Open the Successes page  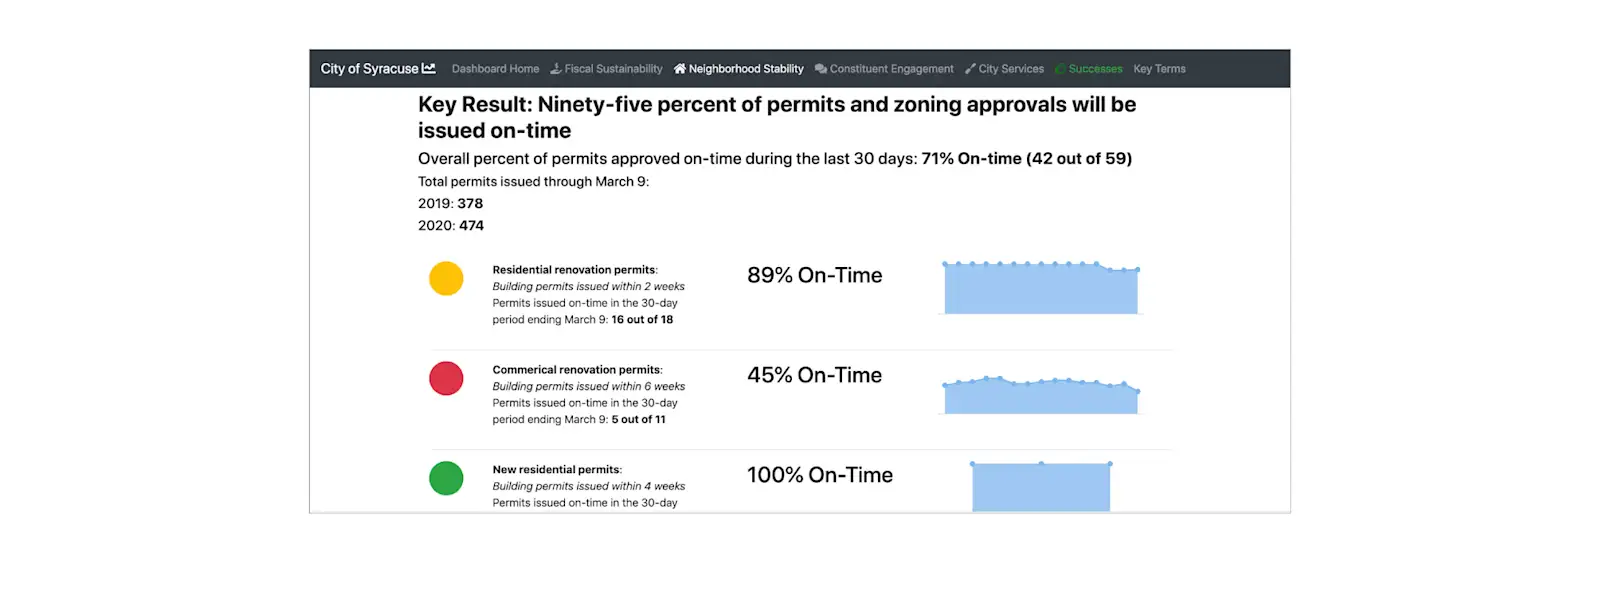point(1089,69)
